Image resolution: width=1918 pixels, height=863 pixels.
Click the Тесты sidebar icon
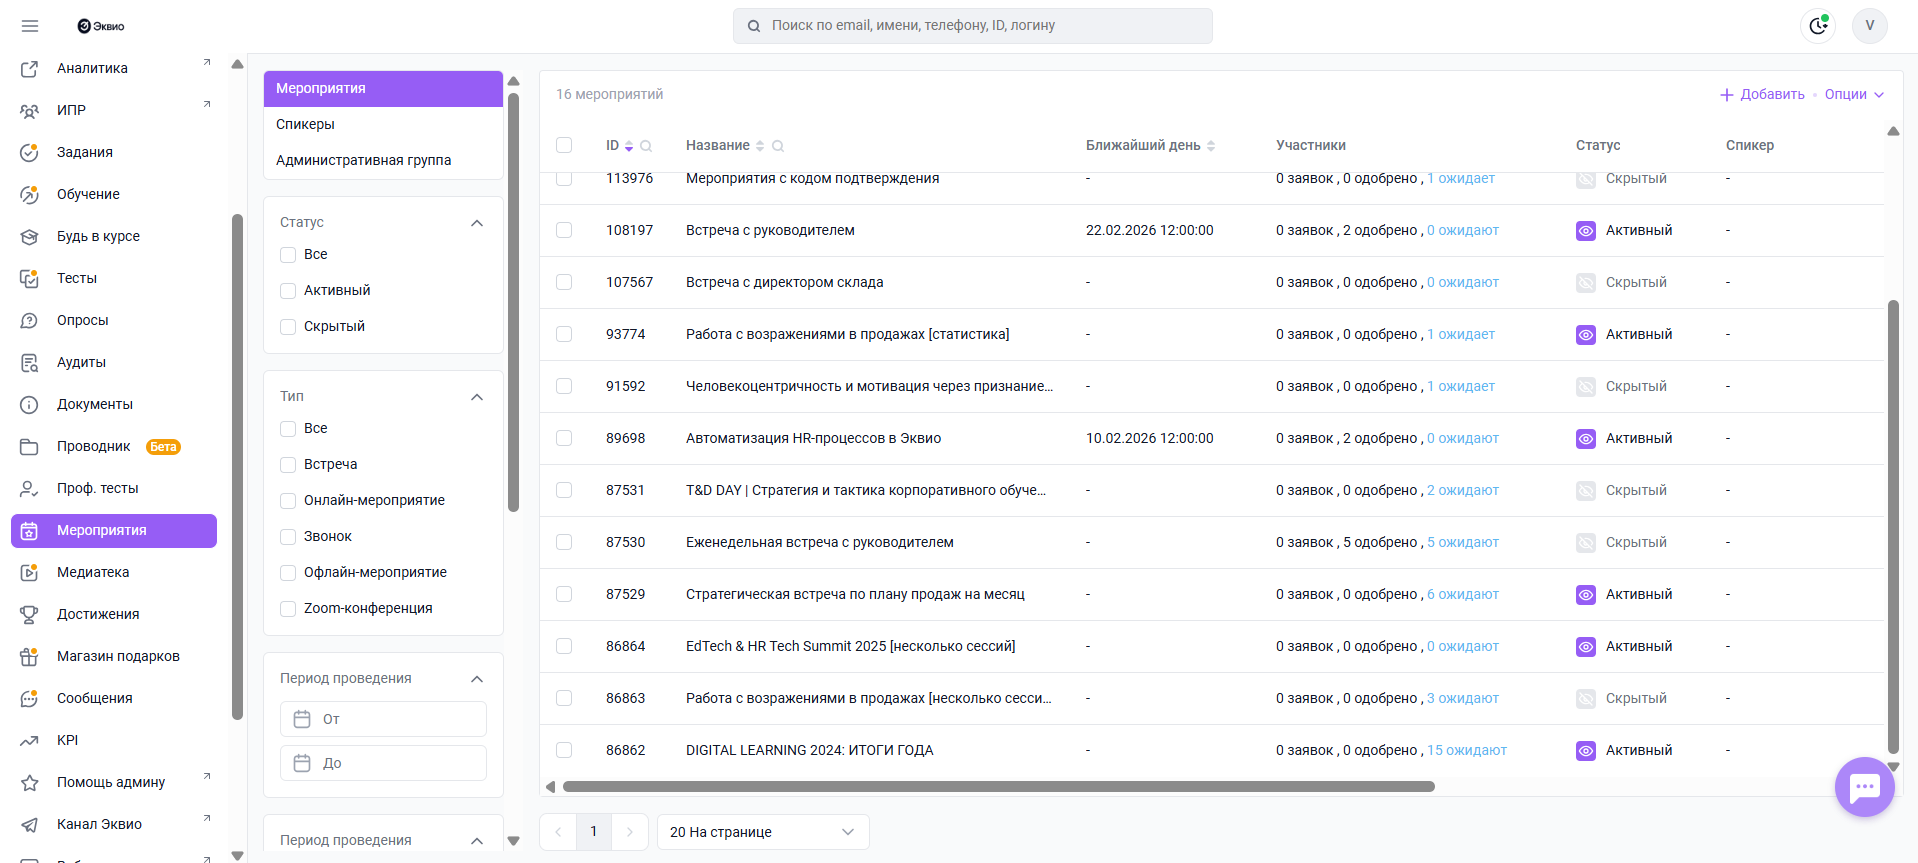tap(29, 279)
